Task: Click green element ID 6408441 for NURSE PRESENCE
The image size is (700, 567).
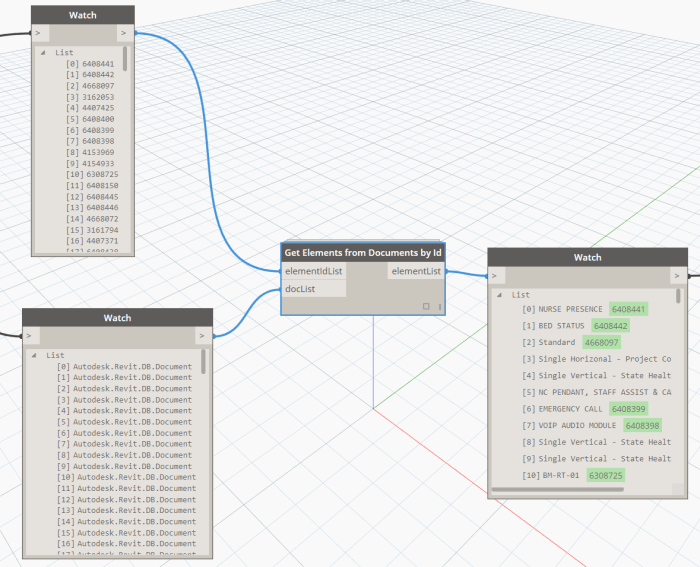Action: (629, 309)
